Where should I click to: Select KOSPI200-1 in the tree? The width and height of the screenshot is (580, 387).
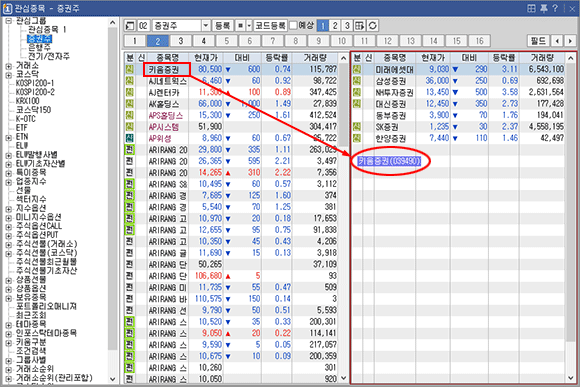pos(35,83)
